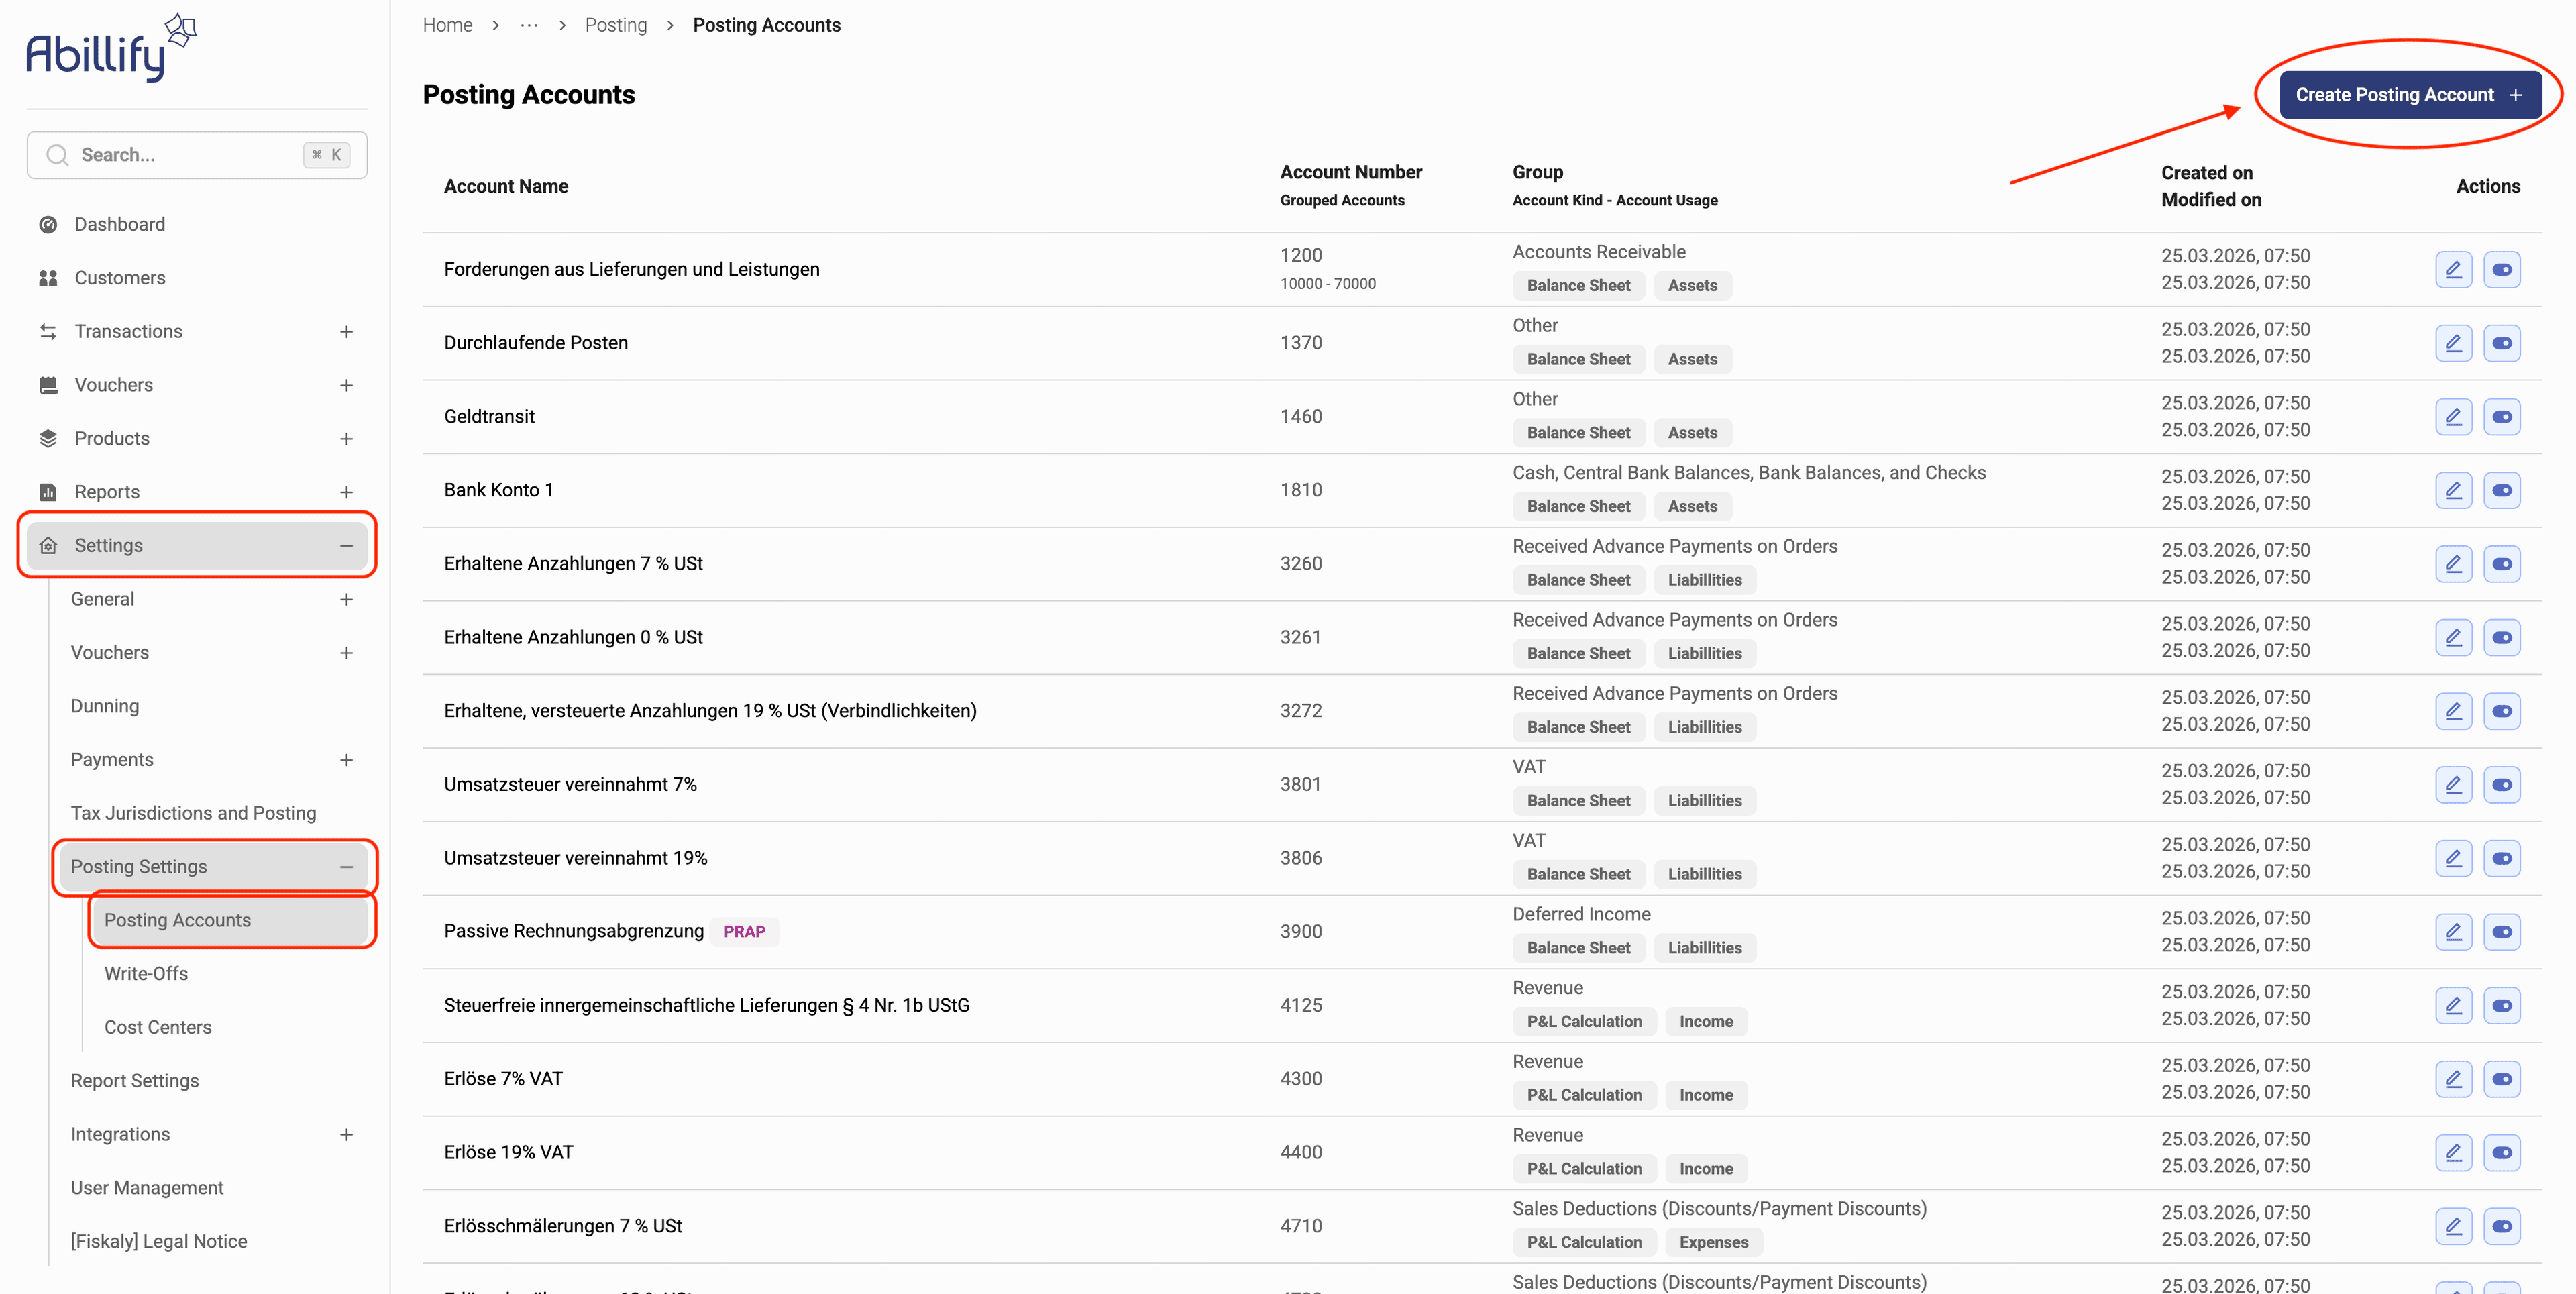This screenshot has width=2576, height=1294.
Task: Open the Write-Offs settings page
Action: 146,974
